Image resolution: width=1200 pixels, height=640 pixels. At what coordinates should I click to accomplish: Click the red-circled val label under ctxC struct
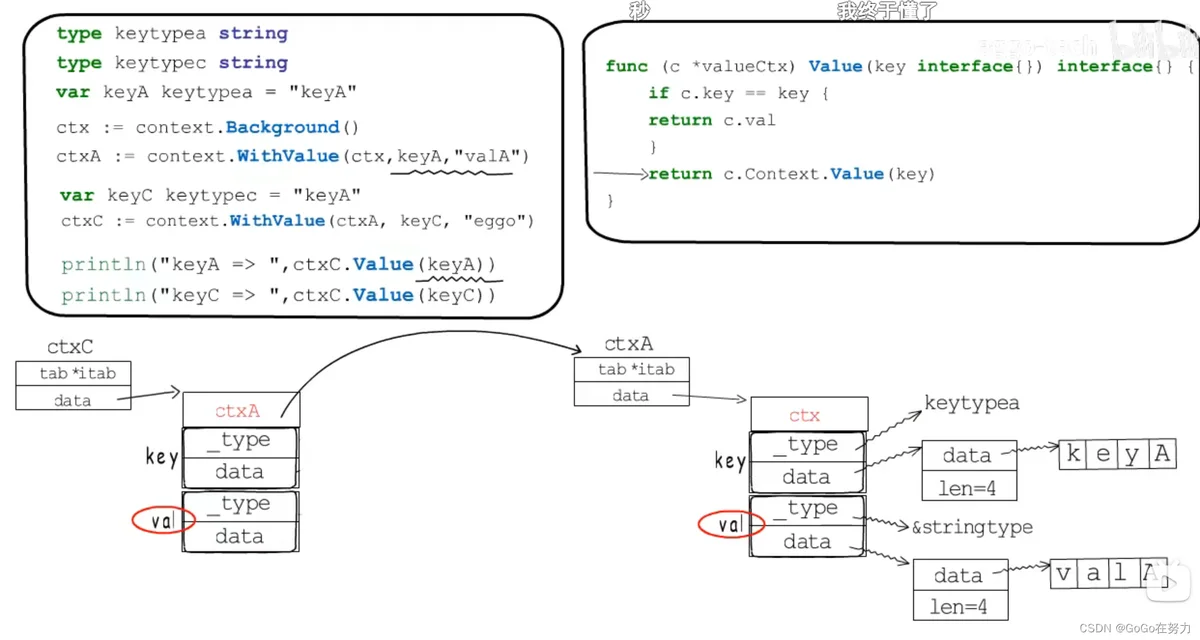pyautogui.click(x=162, y=520)
